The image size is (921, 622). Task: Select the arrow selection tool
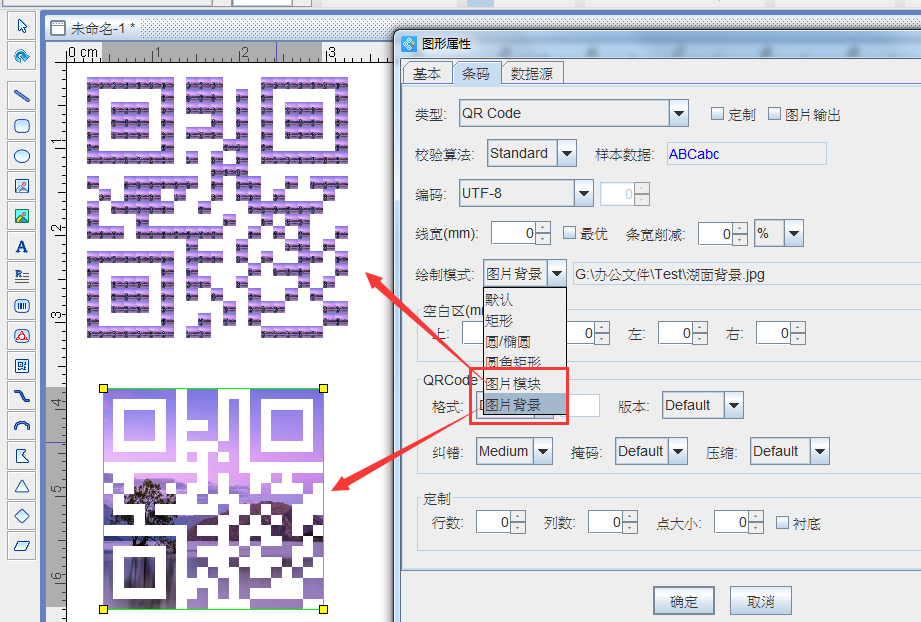pos(21,25)
